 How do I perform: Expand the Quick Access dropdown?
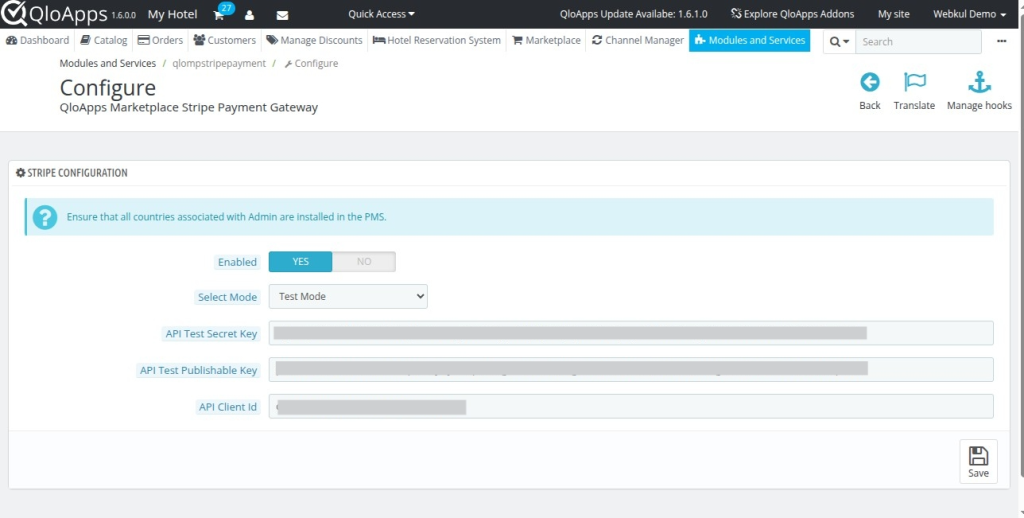tap(381, 14)
